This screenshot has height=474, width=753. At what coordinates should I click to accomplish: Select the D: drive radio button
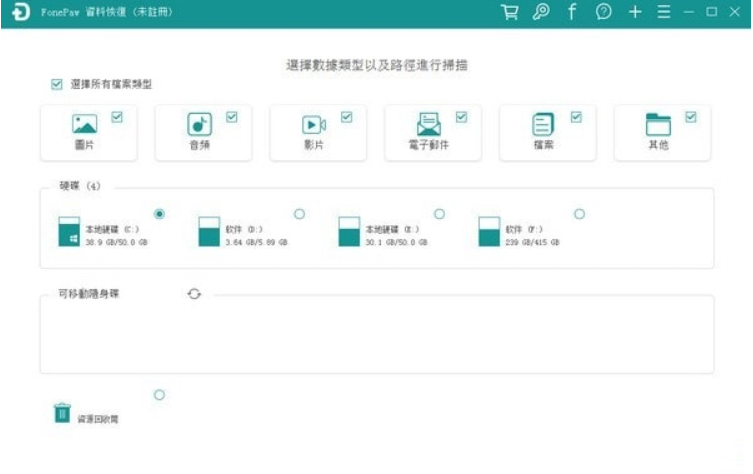pos(299,214)
